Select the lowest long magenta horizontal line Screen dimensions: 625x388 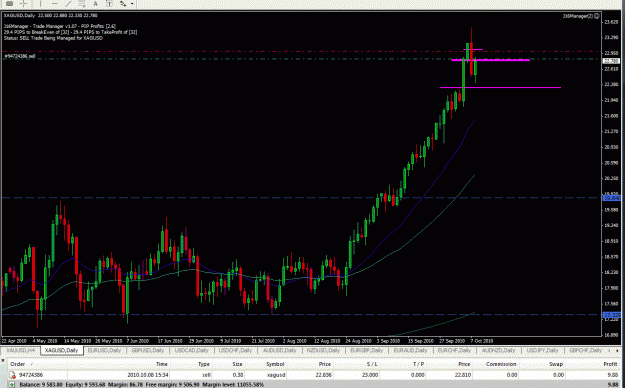500,87
